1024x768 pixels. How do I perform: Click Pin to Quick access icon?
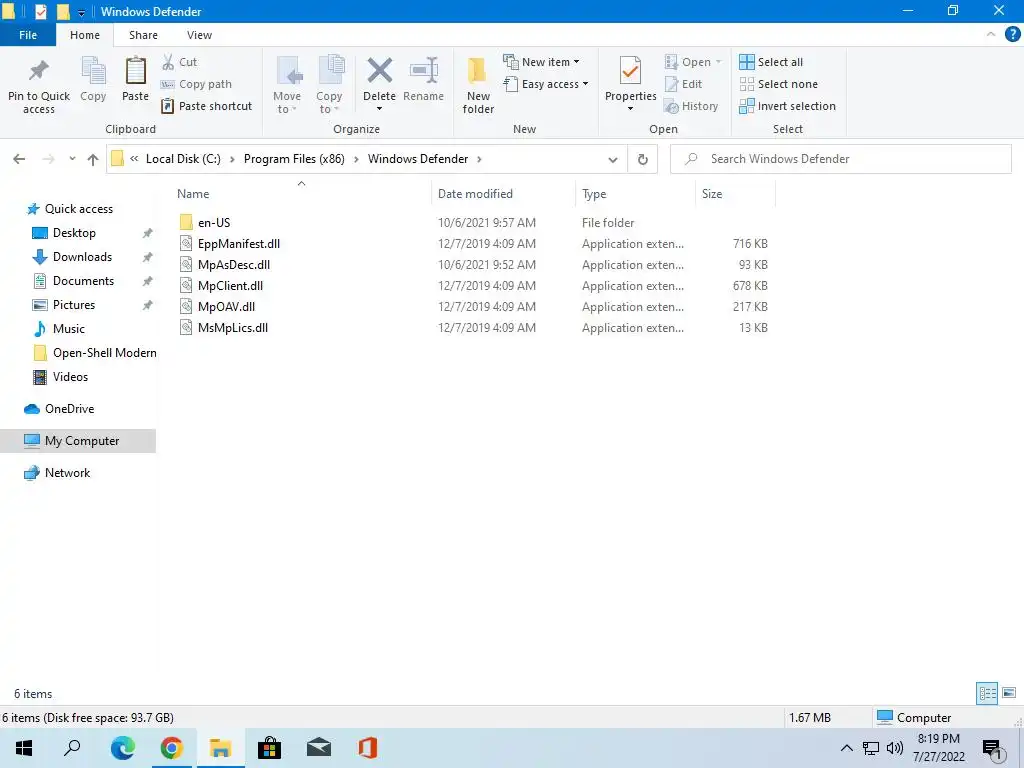(39, 71)
